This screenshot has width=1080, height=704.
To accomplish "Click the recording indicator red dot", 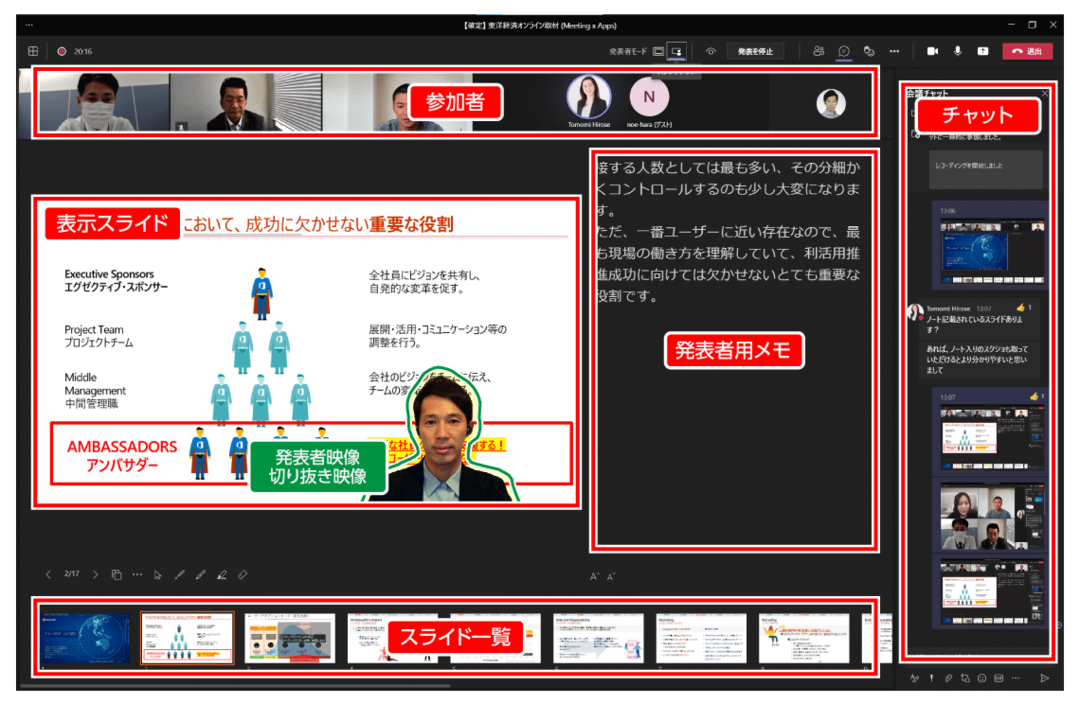I will (61, 51).
